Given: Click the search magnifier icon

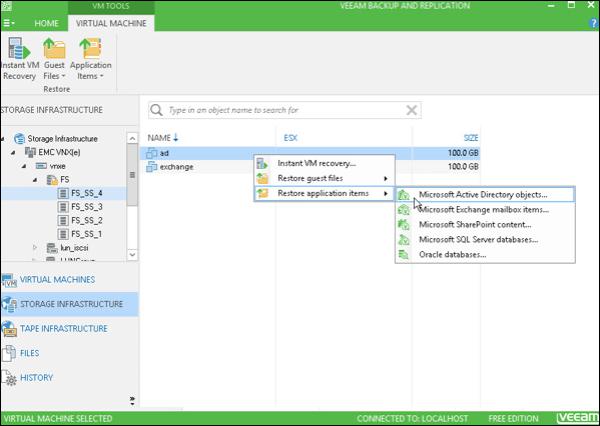Looking at the screenshot, I should (156, 110).
